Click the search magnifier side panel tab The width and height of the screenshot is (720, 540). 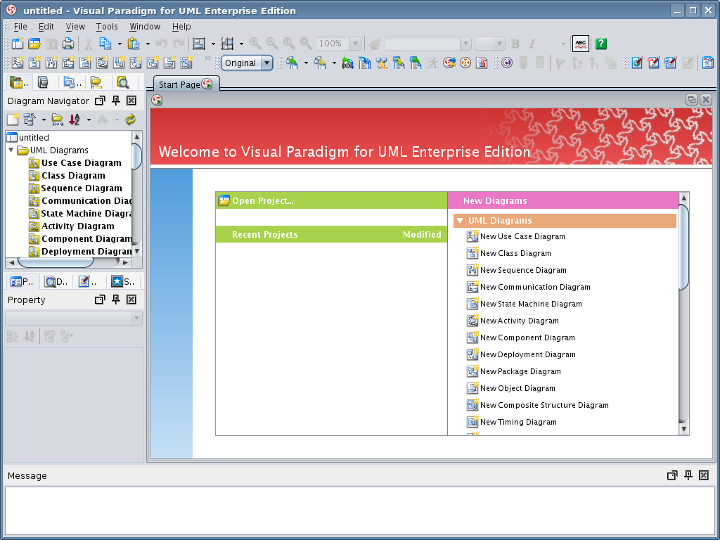point(123,82)
